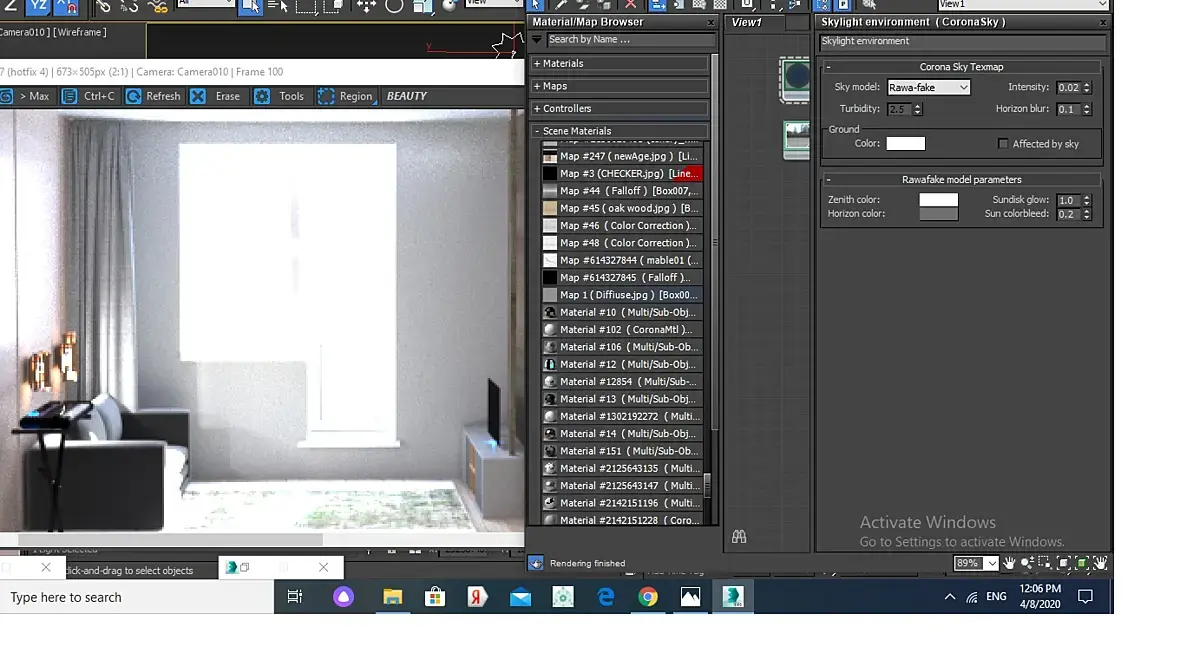1180x666 pixels.
Task: Click the Pan to Selected hand icon
Action: [x=1100, y=563]
